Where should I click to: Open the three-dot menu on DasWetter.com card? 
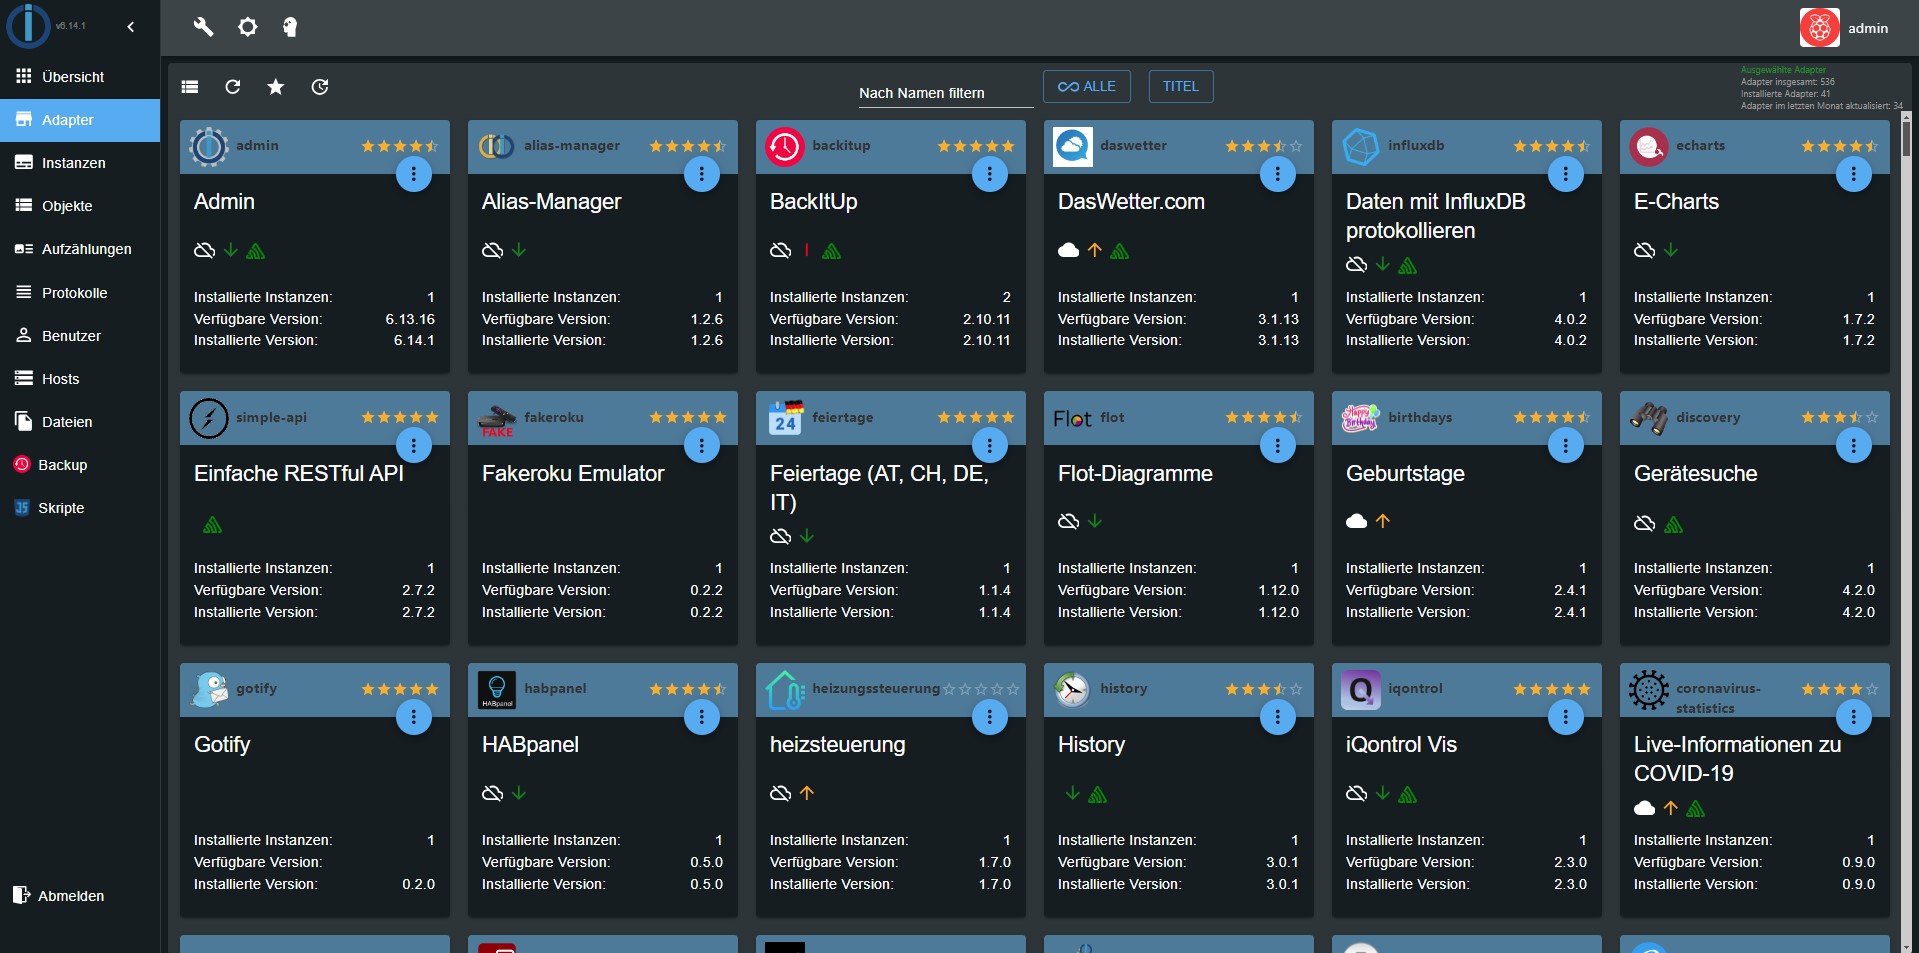pos(1278,174)
